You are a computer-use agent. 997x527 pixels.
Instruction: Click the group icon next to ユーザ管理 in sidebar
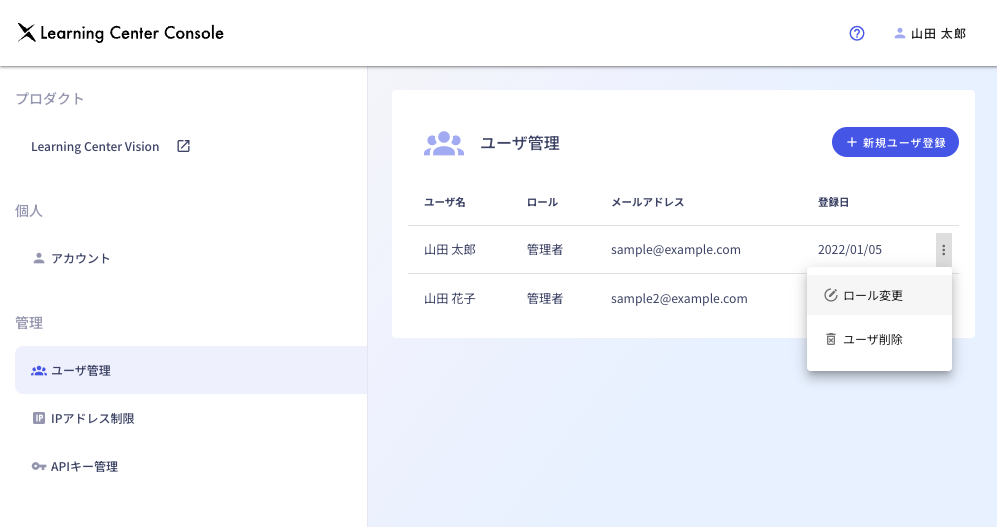pyautogui.click(x=39, y=370)
